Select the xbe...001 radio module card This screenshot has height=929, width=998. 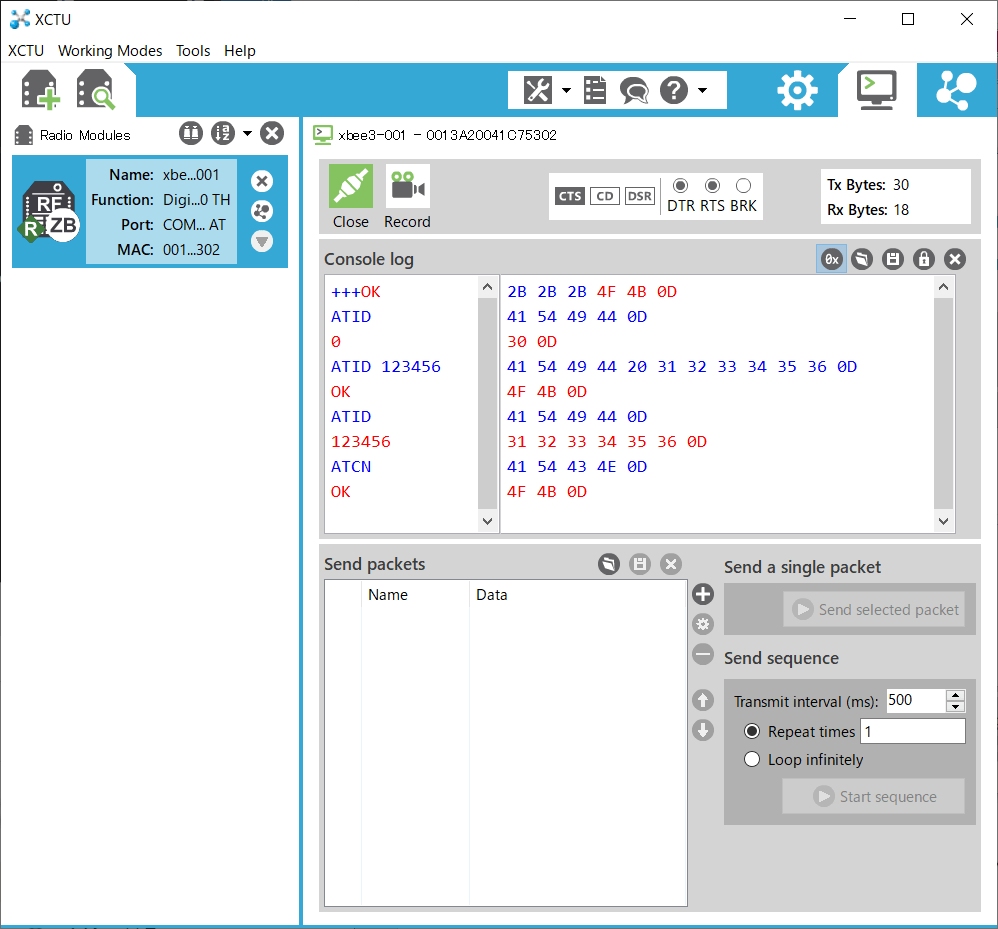coord(150,211)
